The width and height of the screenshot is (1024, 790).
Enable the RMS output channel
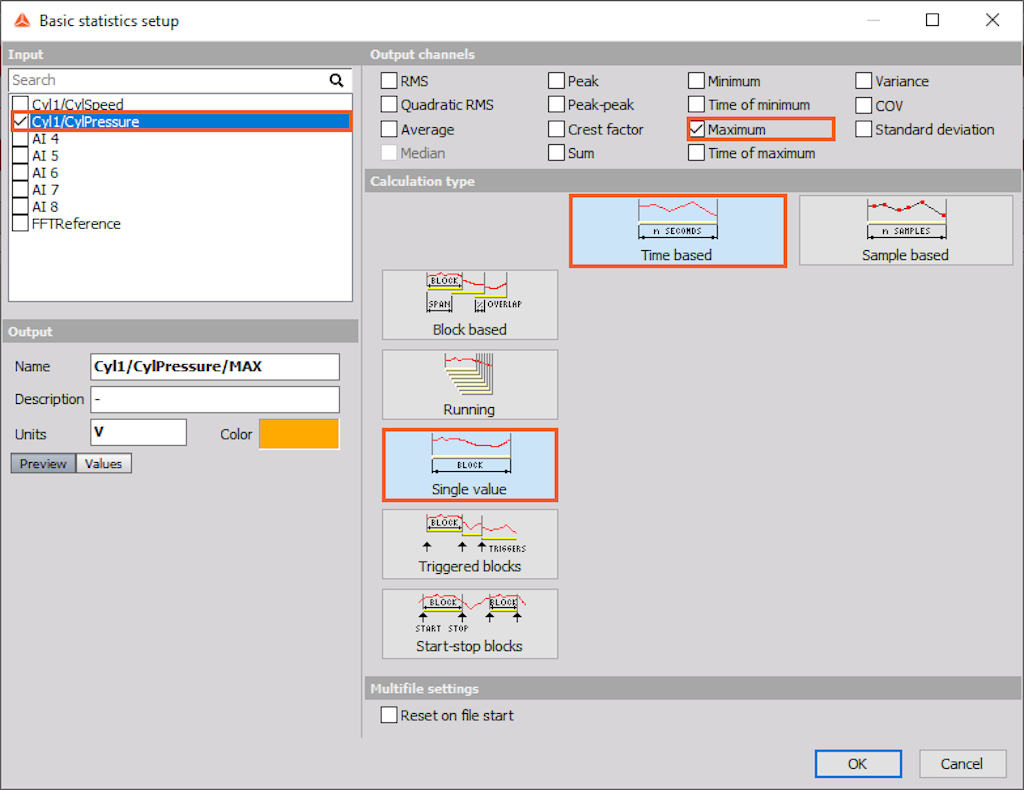[x=389, y=80]
